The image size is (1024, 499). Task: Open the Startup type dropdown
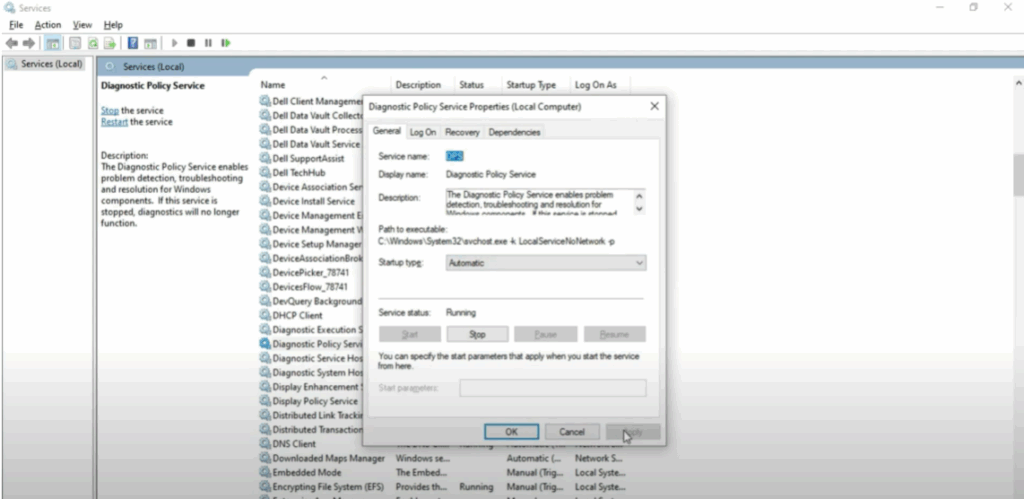coord(546,263)
